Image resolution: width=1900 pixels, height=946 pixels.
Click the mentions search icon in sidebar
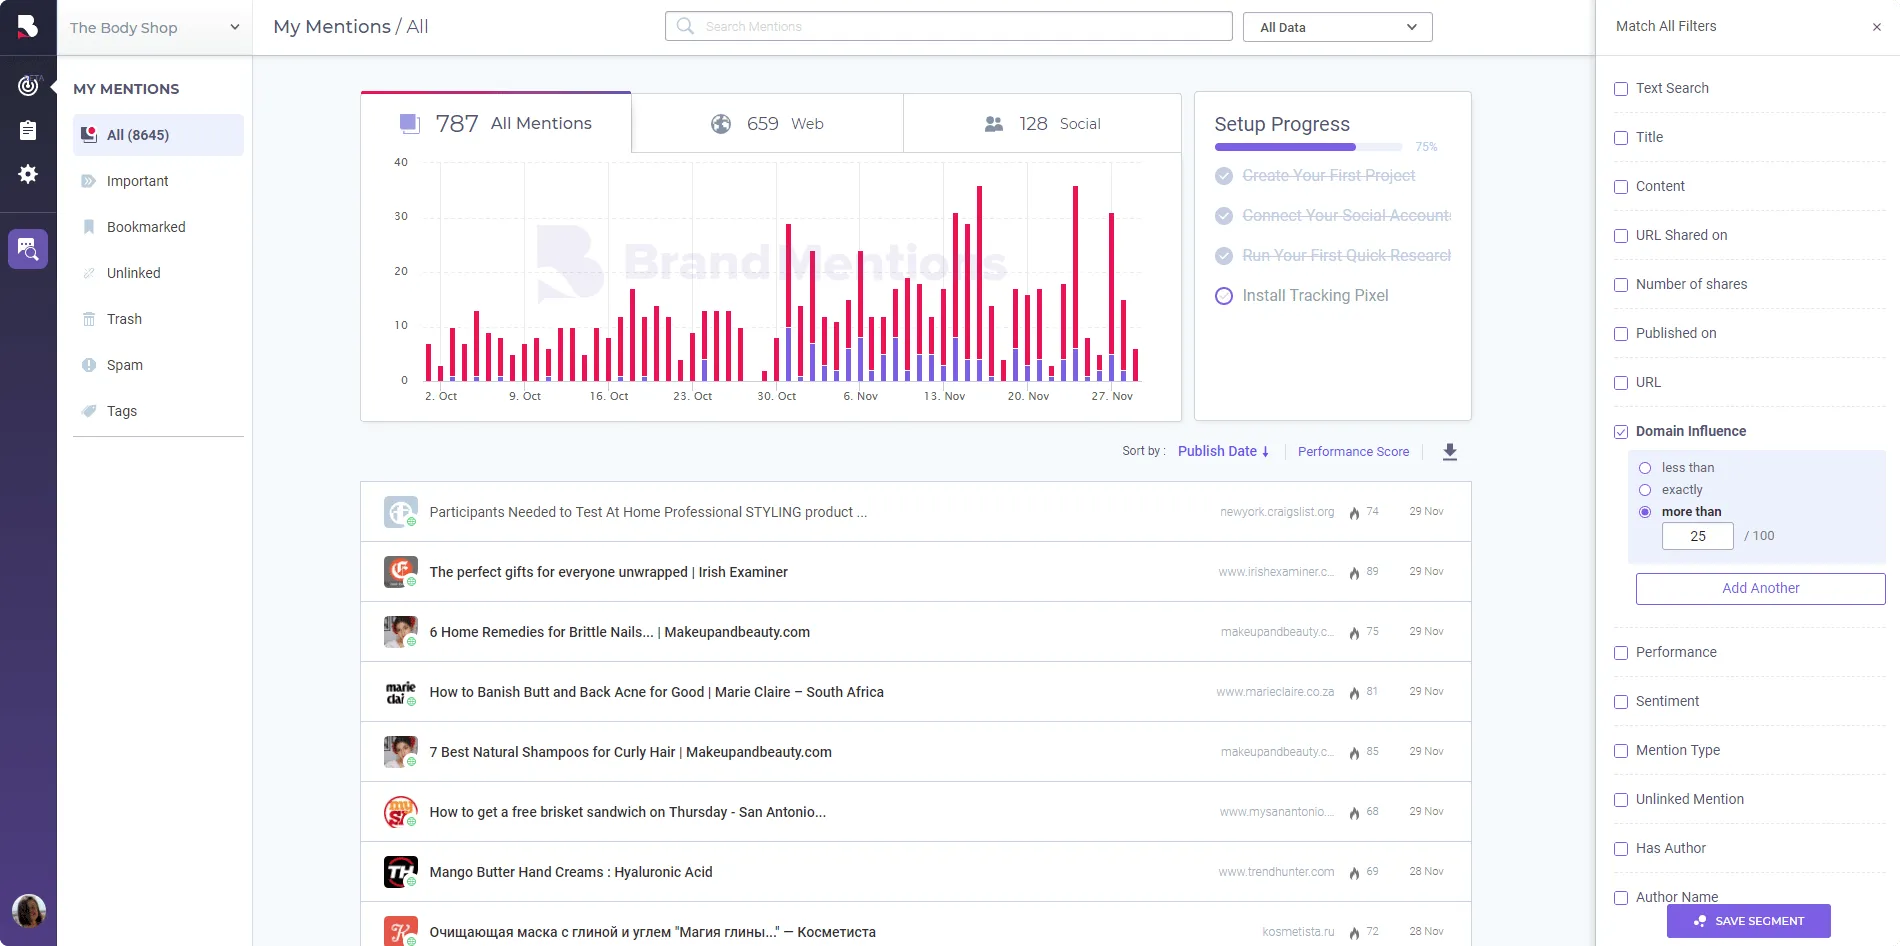point(28,249)
